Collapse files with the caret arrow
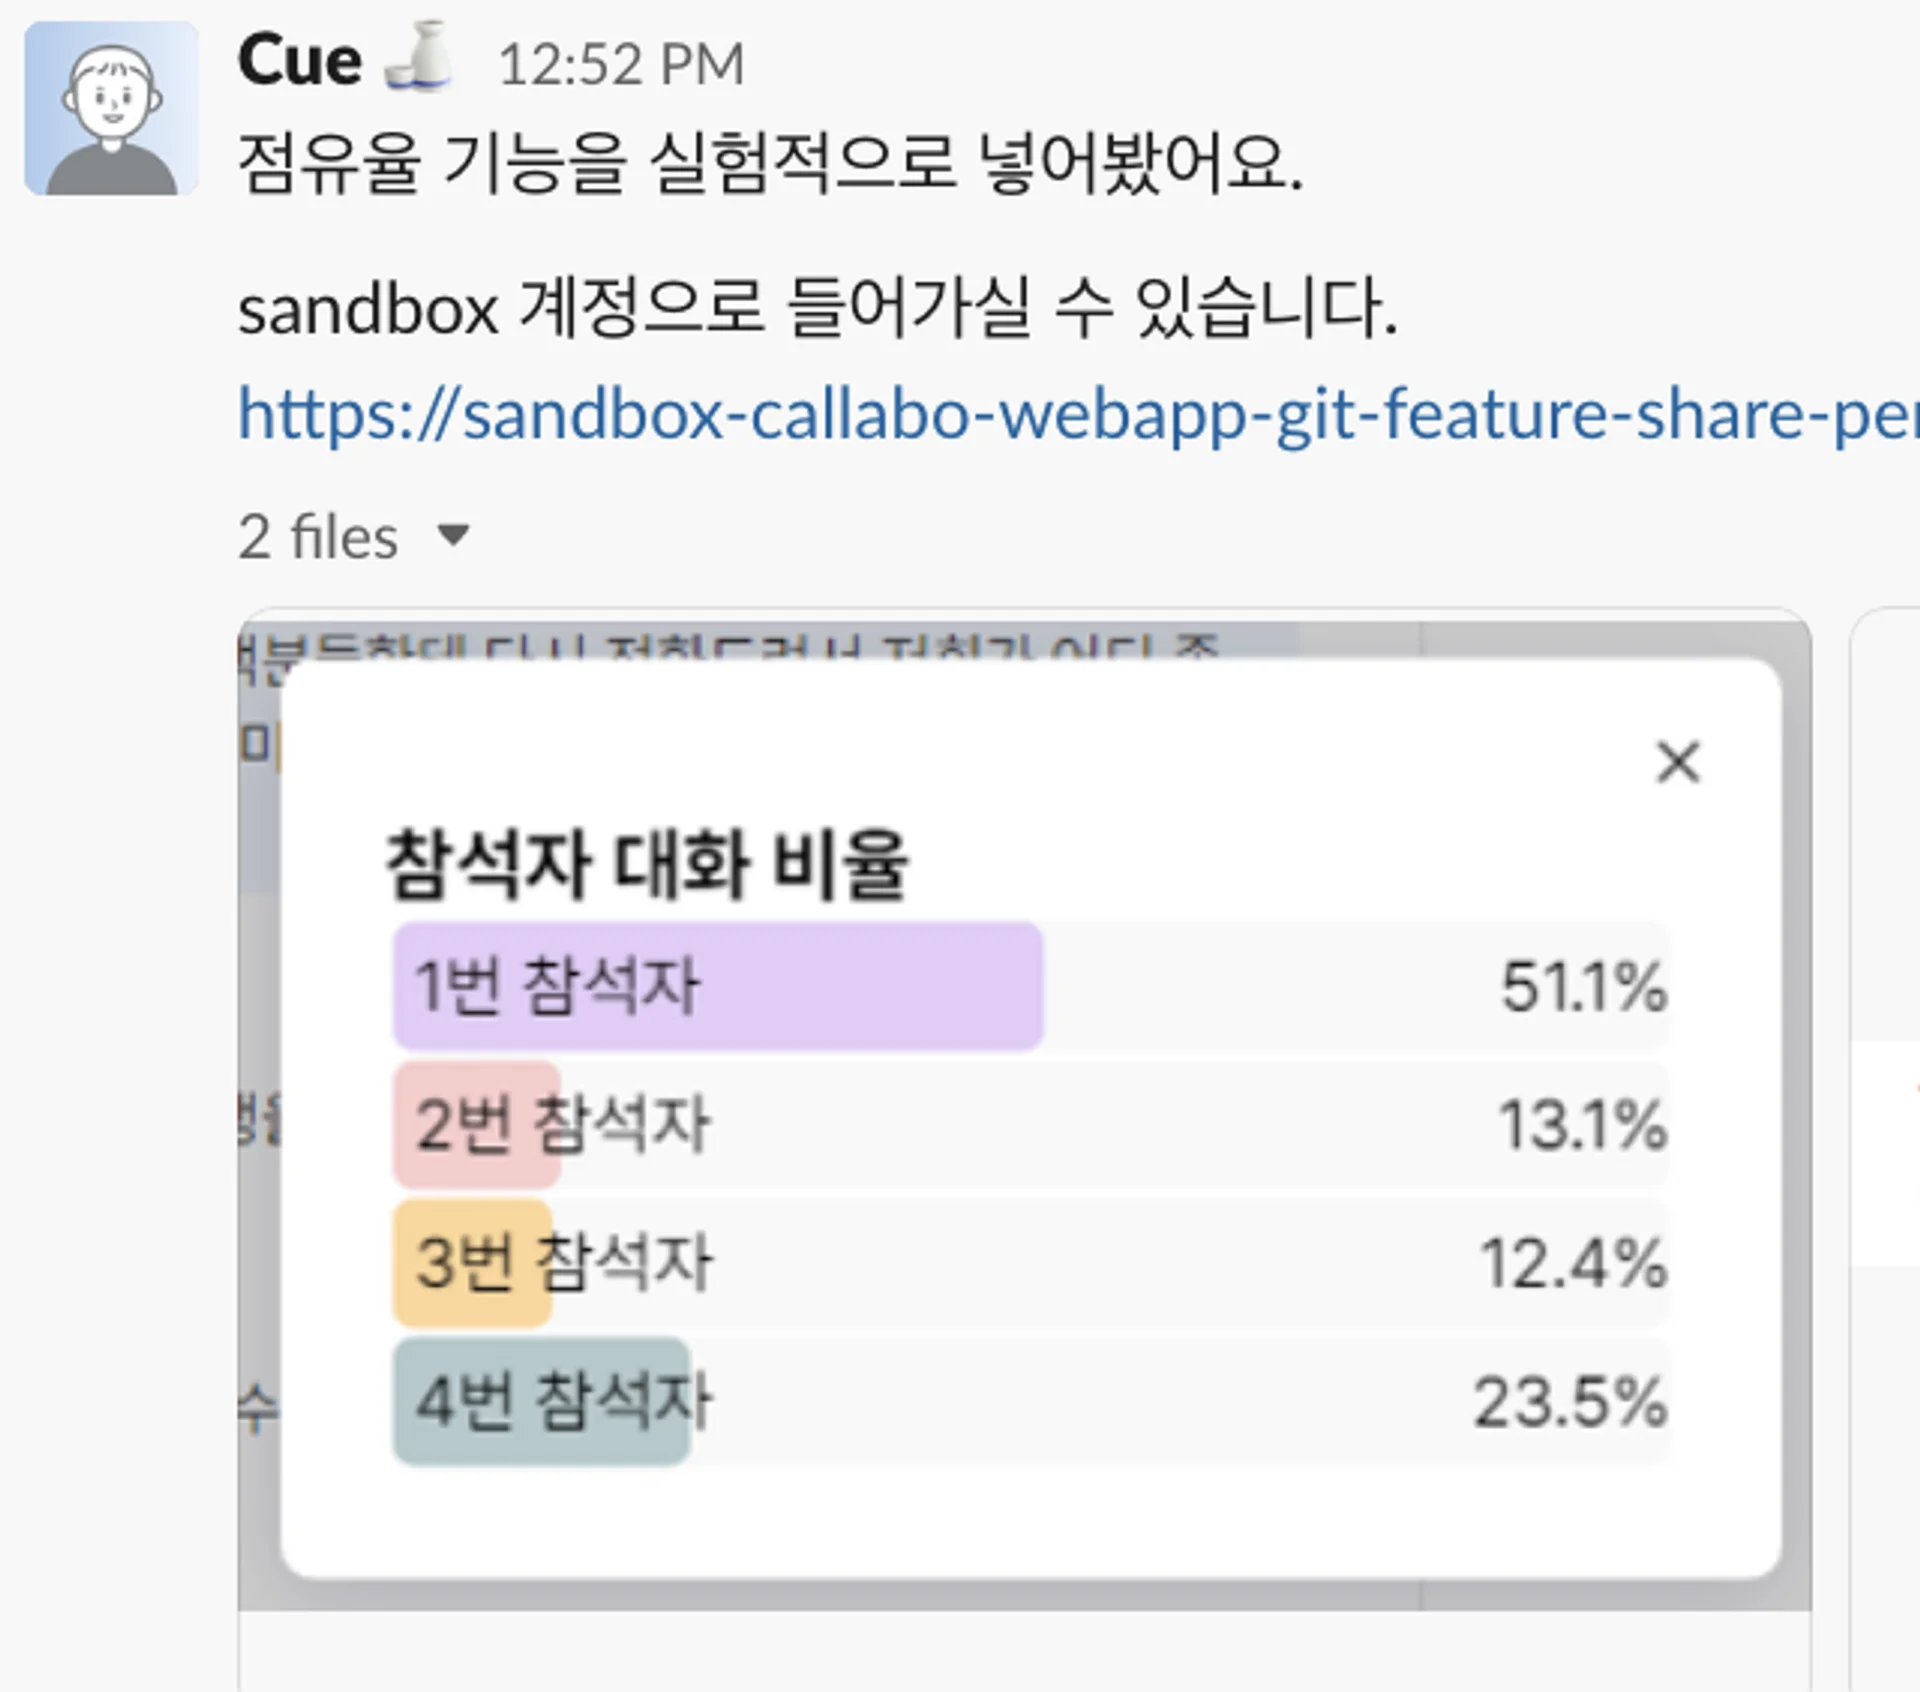 [453, 536]
